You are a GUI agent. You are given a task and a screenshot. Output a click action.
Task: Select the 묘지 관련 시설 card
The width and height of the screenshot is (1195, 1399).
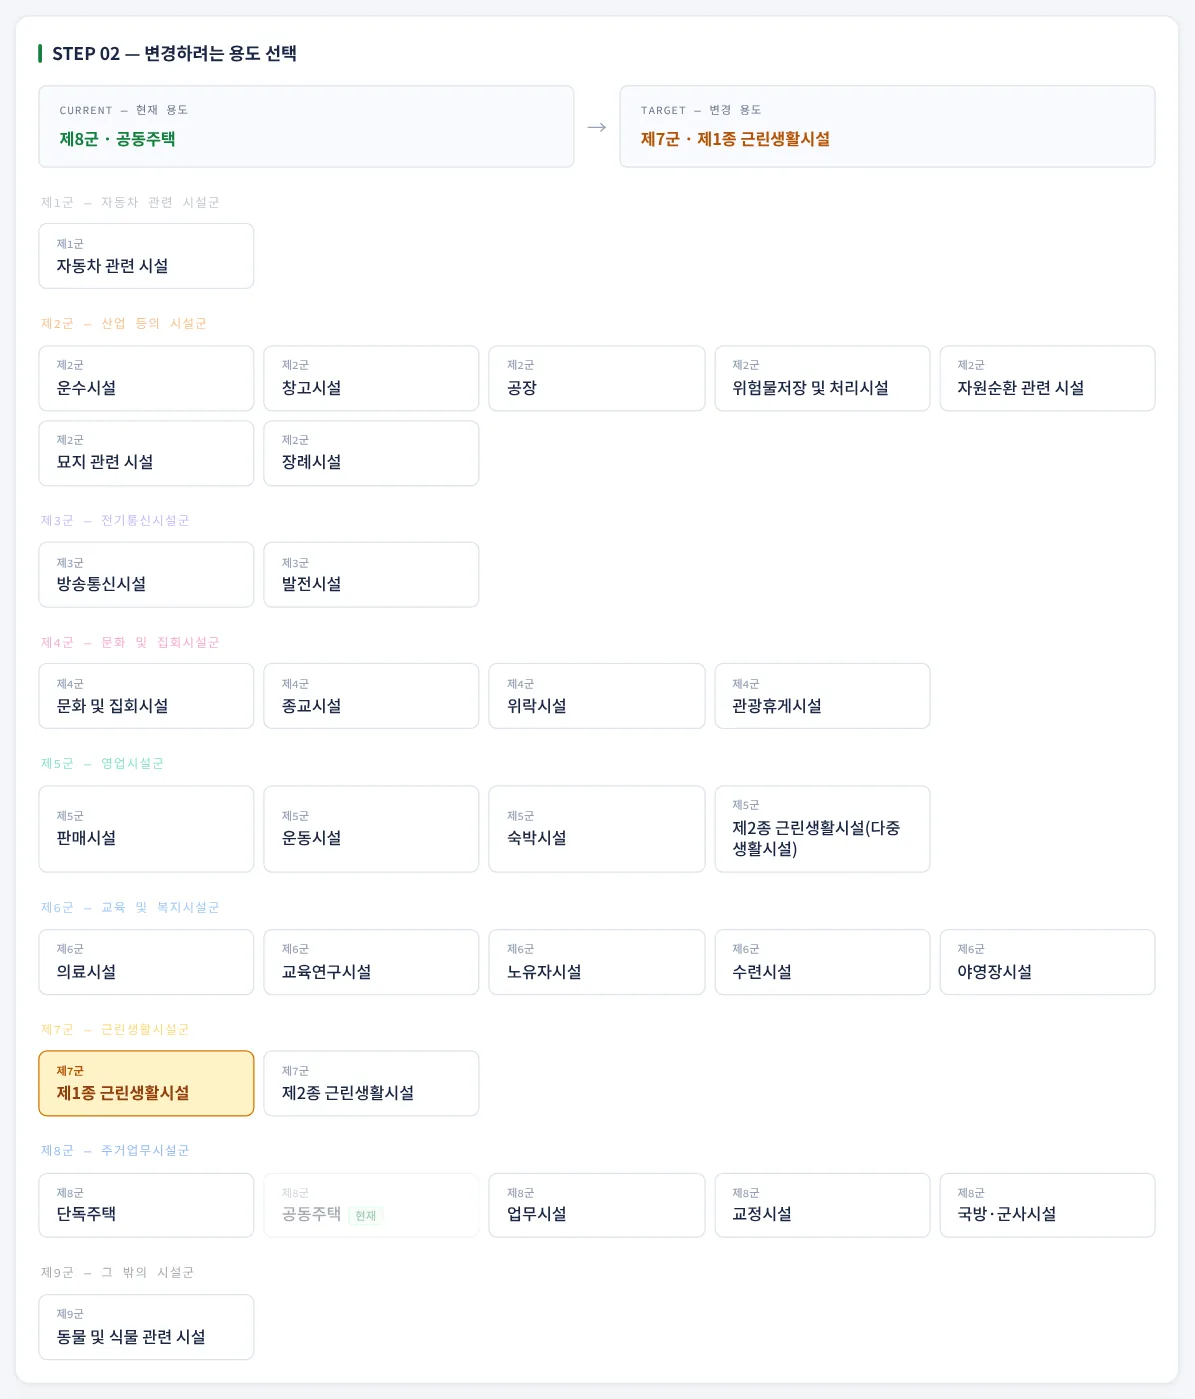(146, 453)
